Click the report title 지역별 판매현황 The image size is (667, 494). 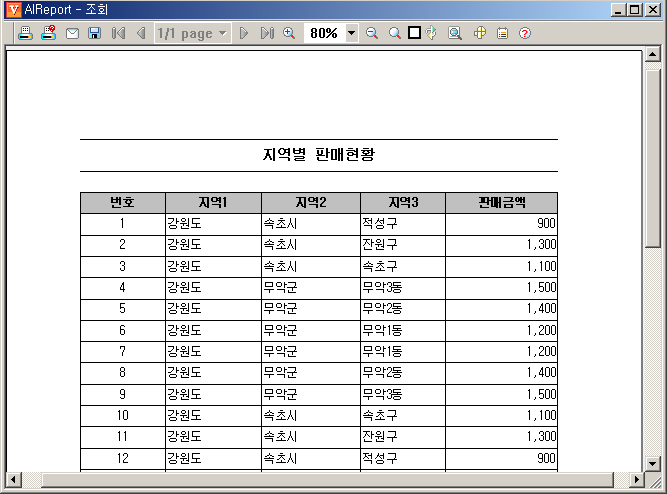[319, 154]
